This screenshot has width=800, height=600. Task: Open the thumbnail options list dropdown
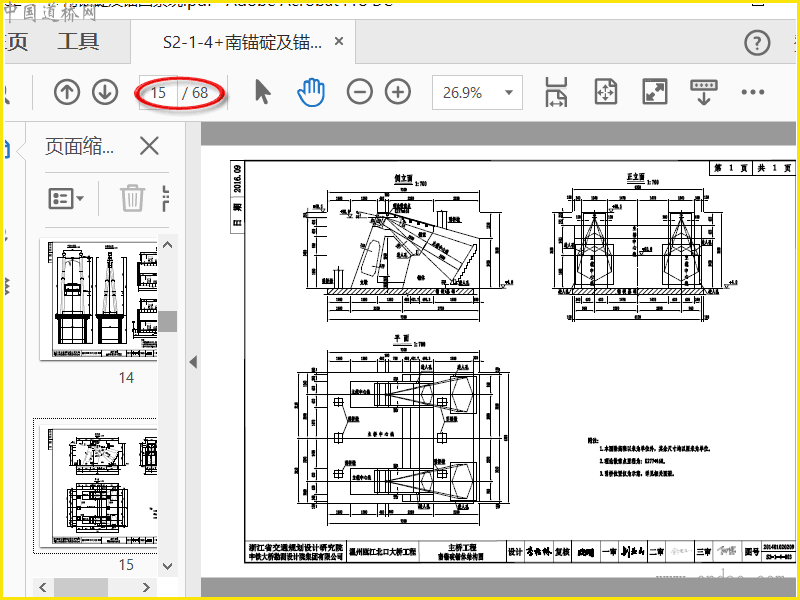[66, 198]
